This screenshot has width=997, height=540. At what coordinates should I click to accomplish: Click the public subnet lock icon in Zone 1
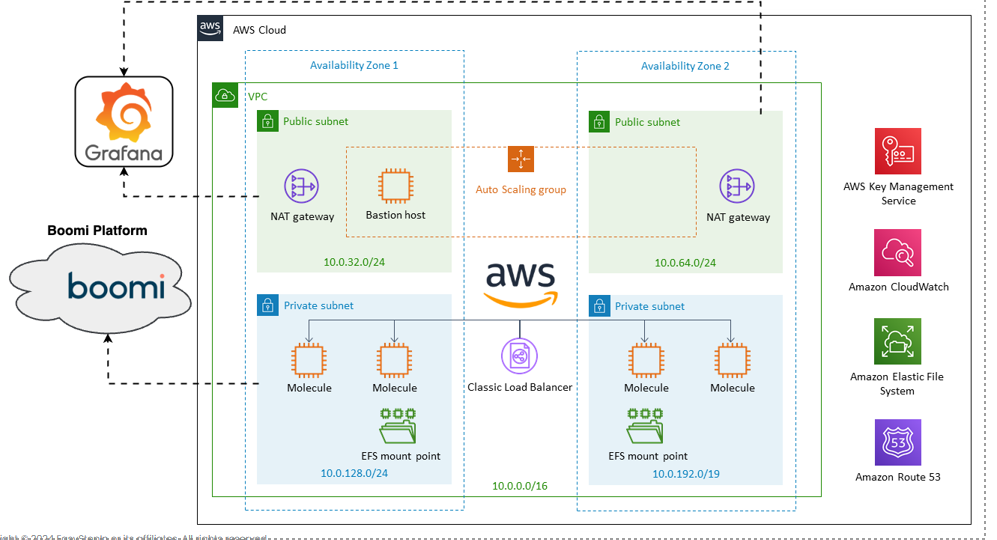pos(268,121)
